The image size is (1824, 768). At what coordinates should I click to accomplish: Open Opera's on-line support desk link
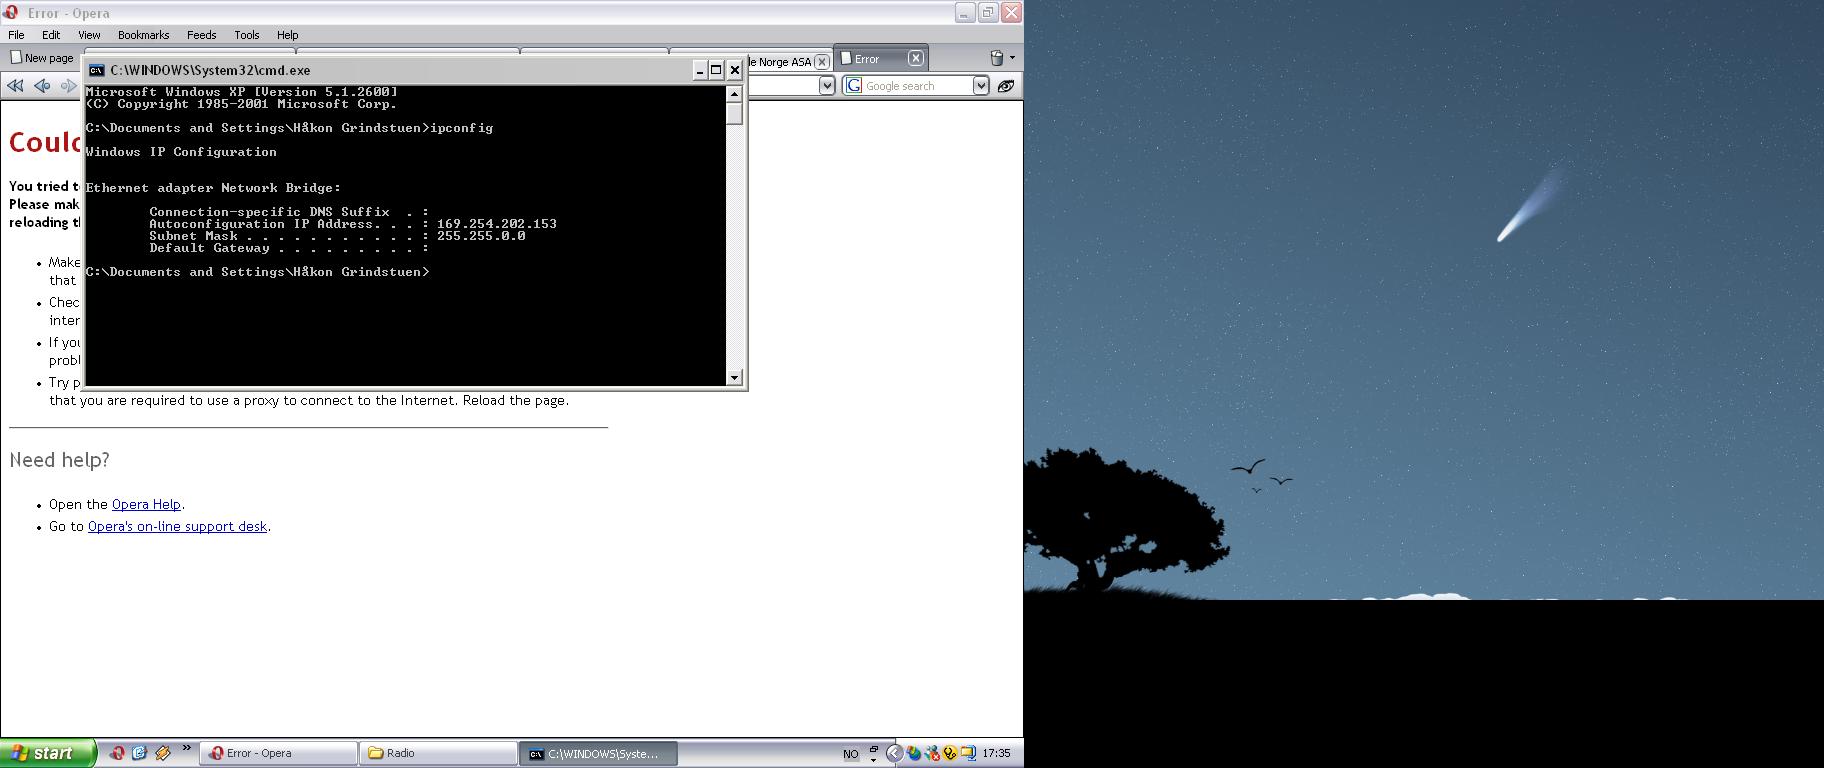click(x=177, y=527)
